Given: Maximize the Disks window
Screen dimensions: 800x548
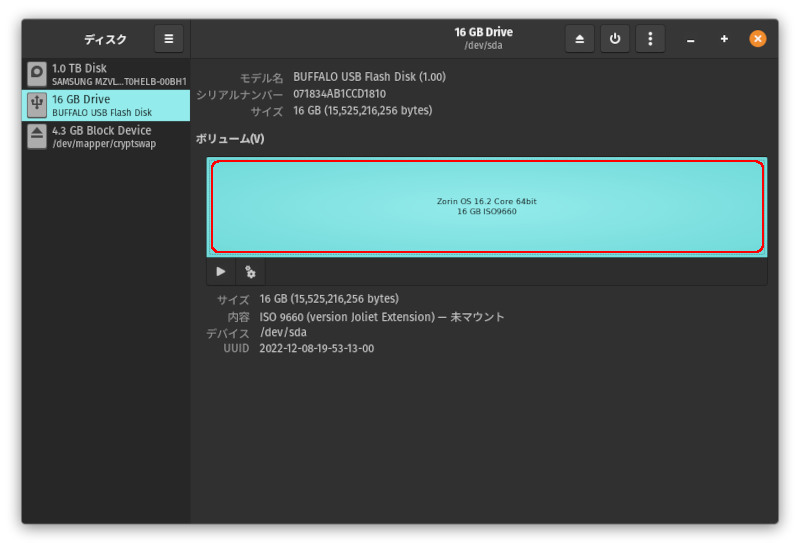Looking at the screenshot, I should pyautogui.click(x=724, y=39).
